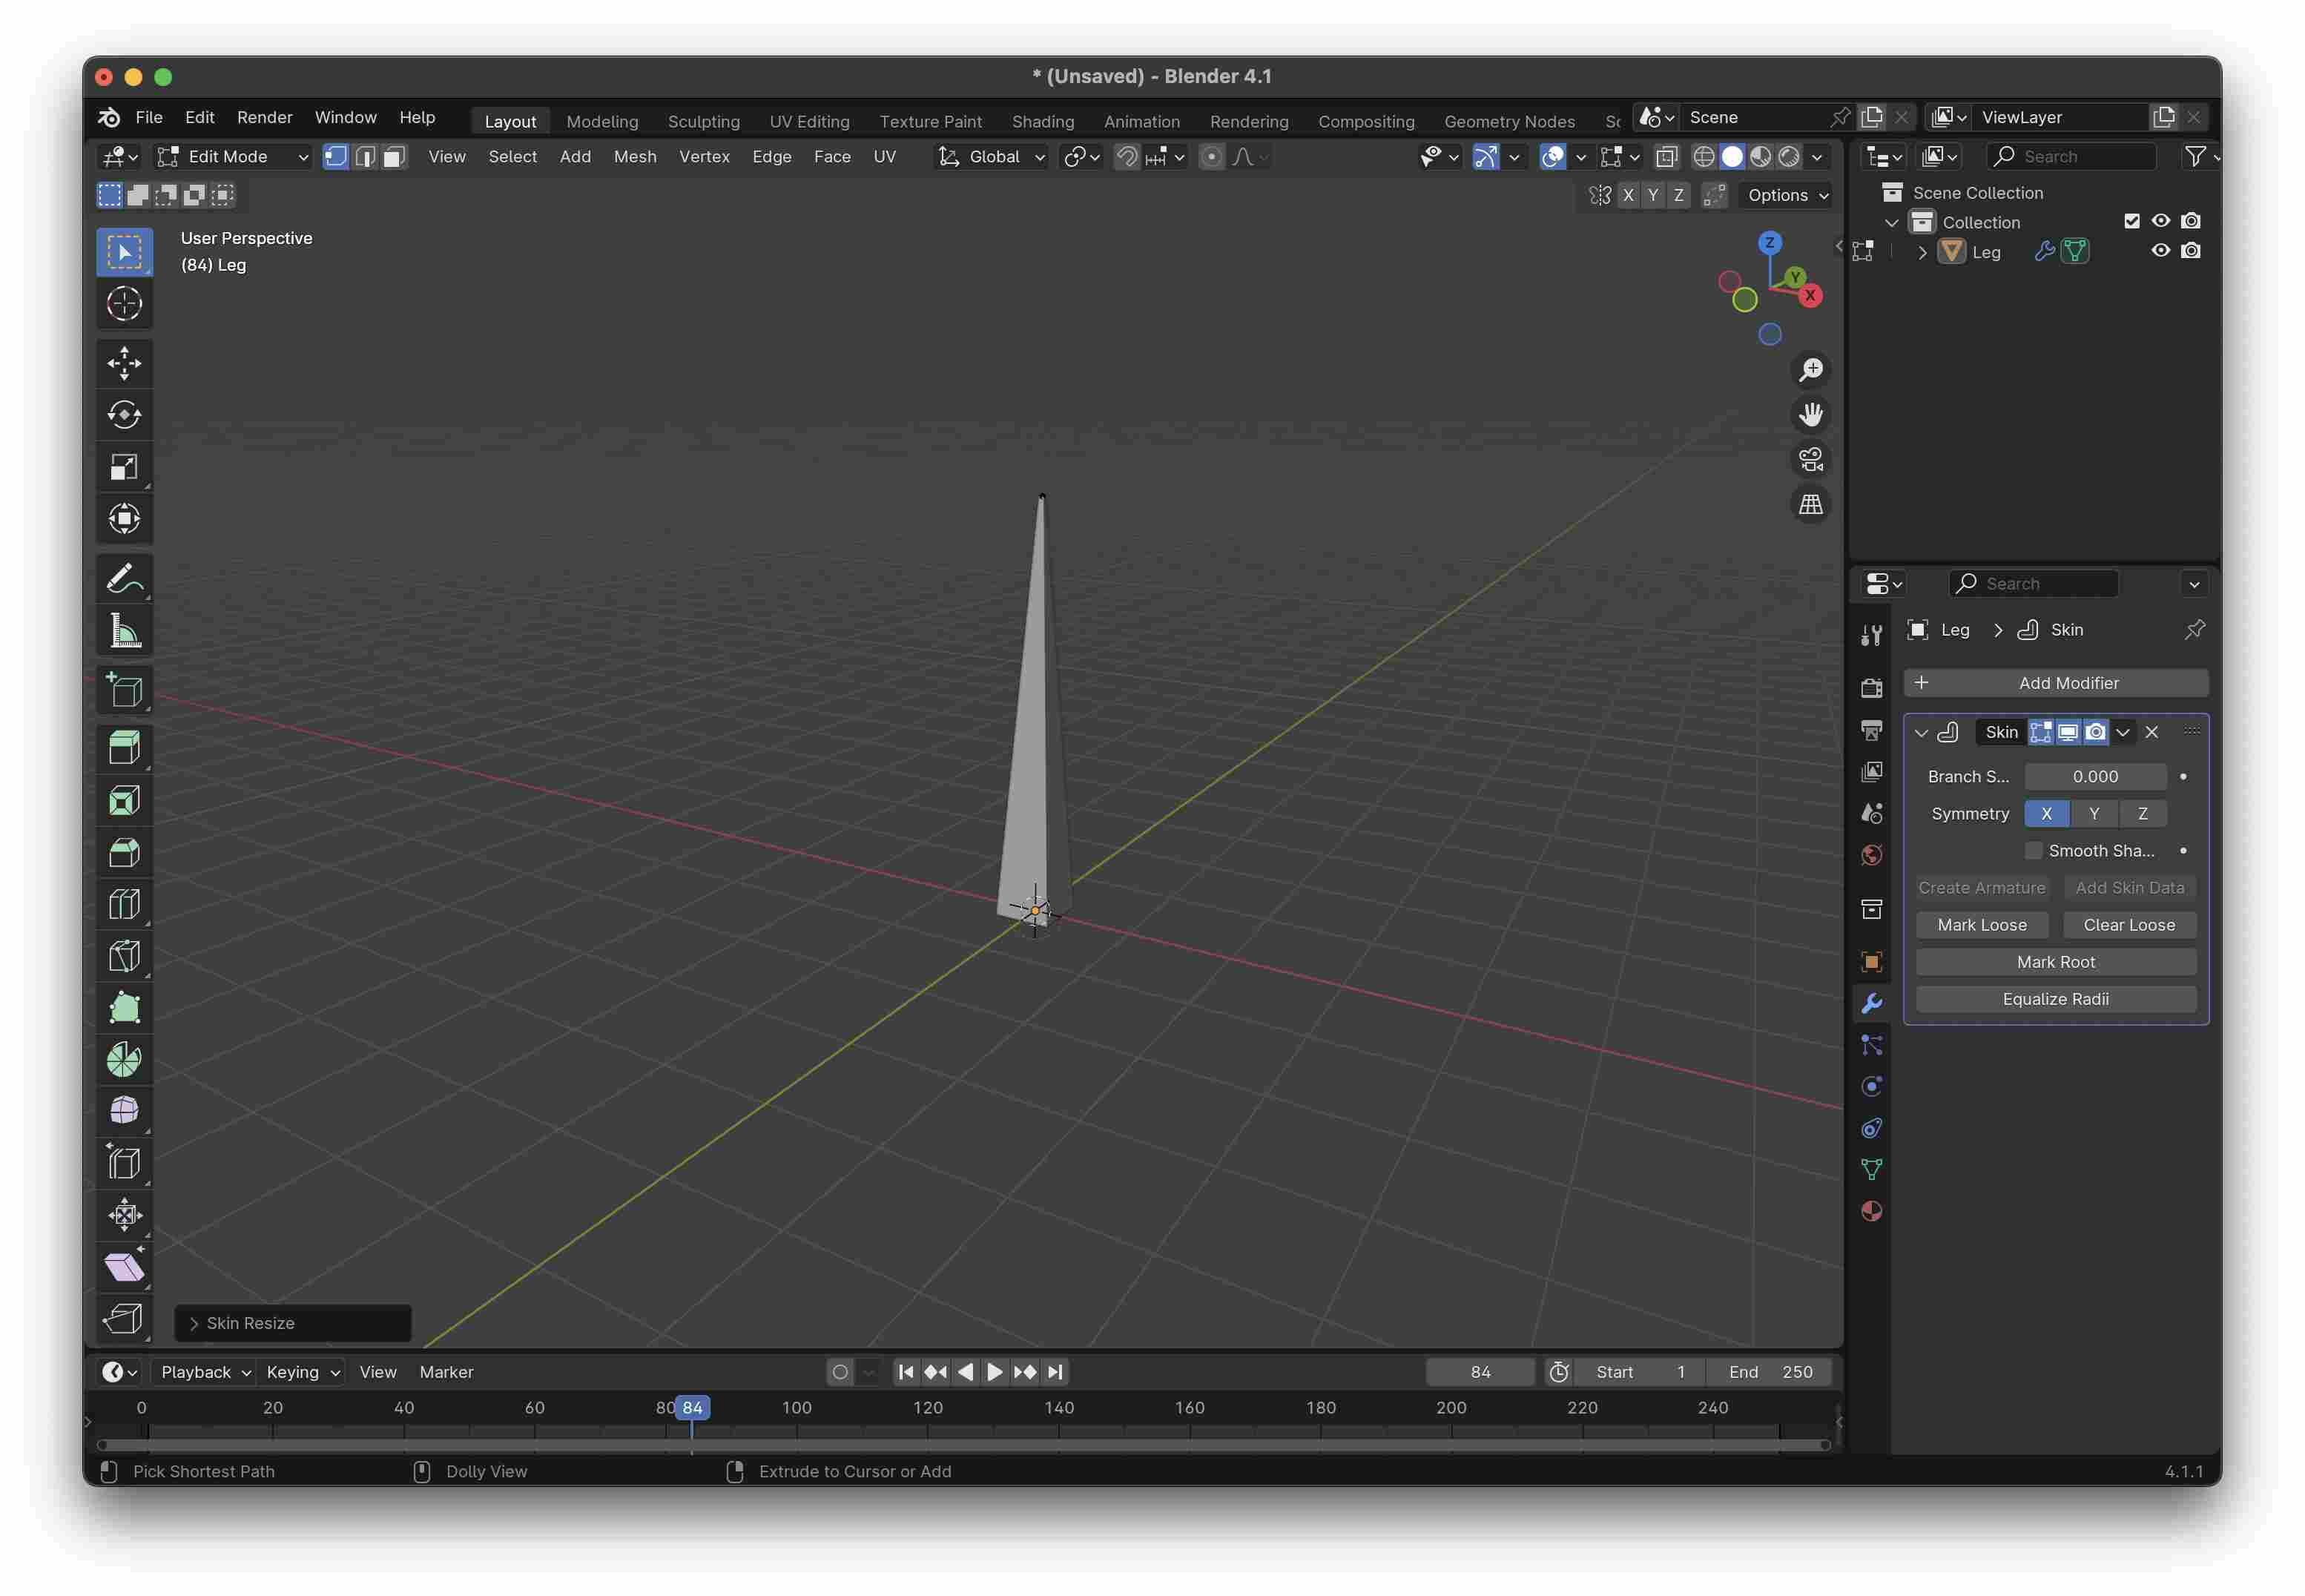Screen dimensions: 2305x1596
Task: Open the Object Data properties tab
Action: (x=1872, y=1169)
